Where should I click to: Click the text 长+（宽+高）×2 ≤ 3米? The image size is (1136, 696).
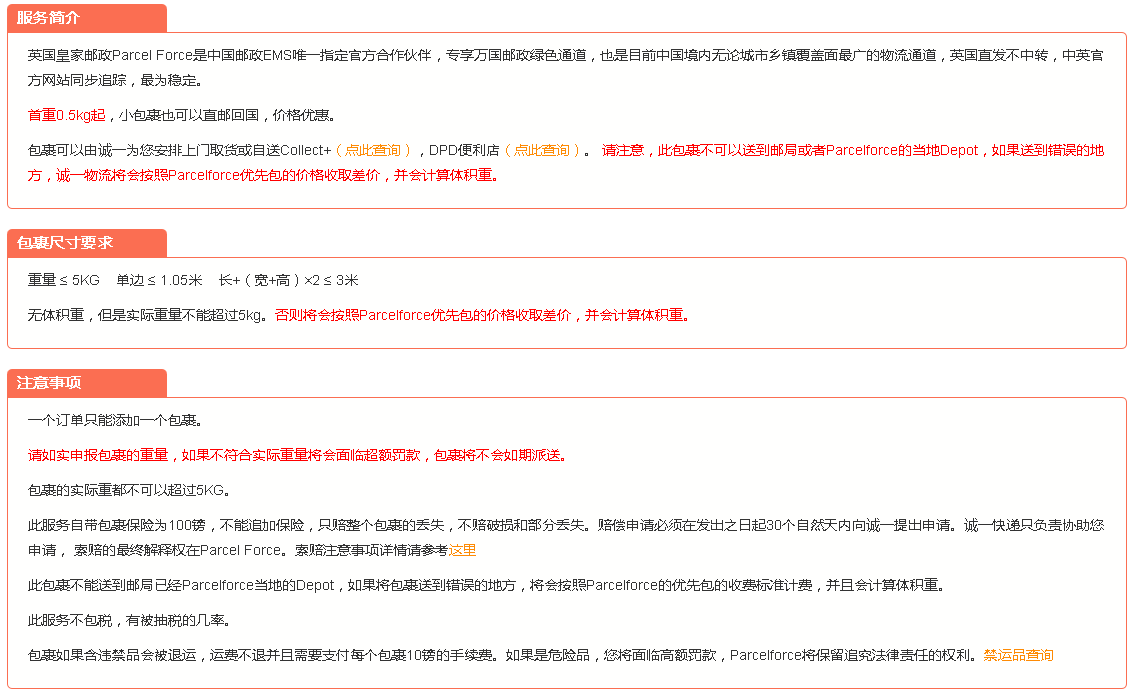[288, 280]
